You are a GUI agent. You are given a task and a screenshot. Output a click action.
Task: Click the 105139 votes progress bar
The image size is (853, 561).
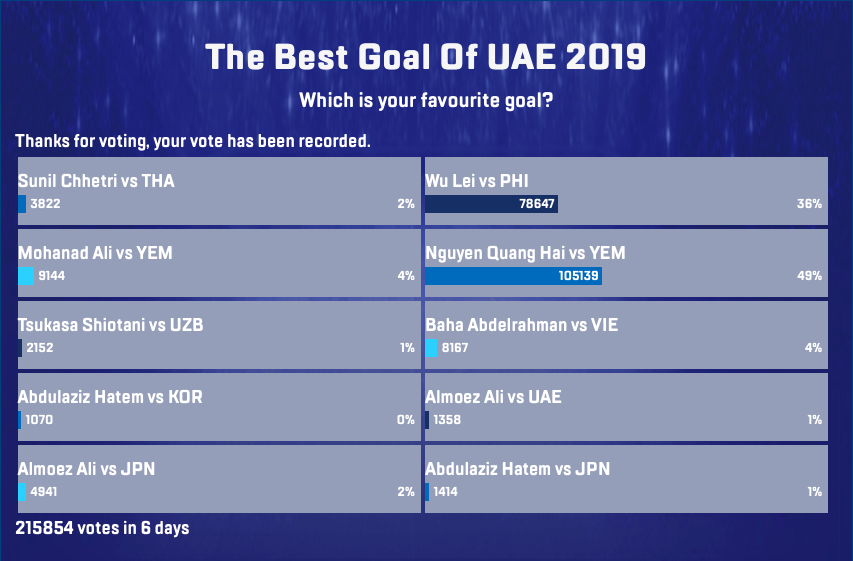513,276
